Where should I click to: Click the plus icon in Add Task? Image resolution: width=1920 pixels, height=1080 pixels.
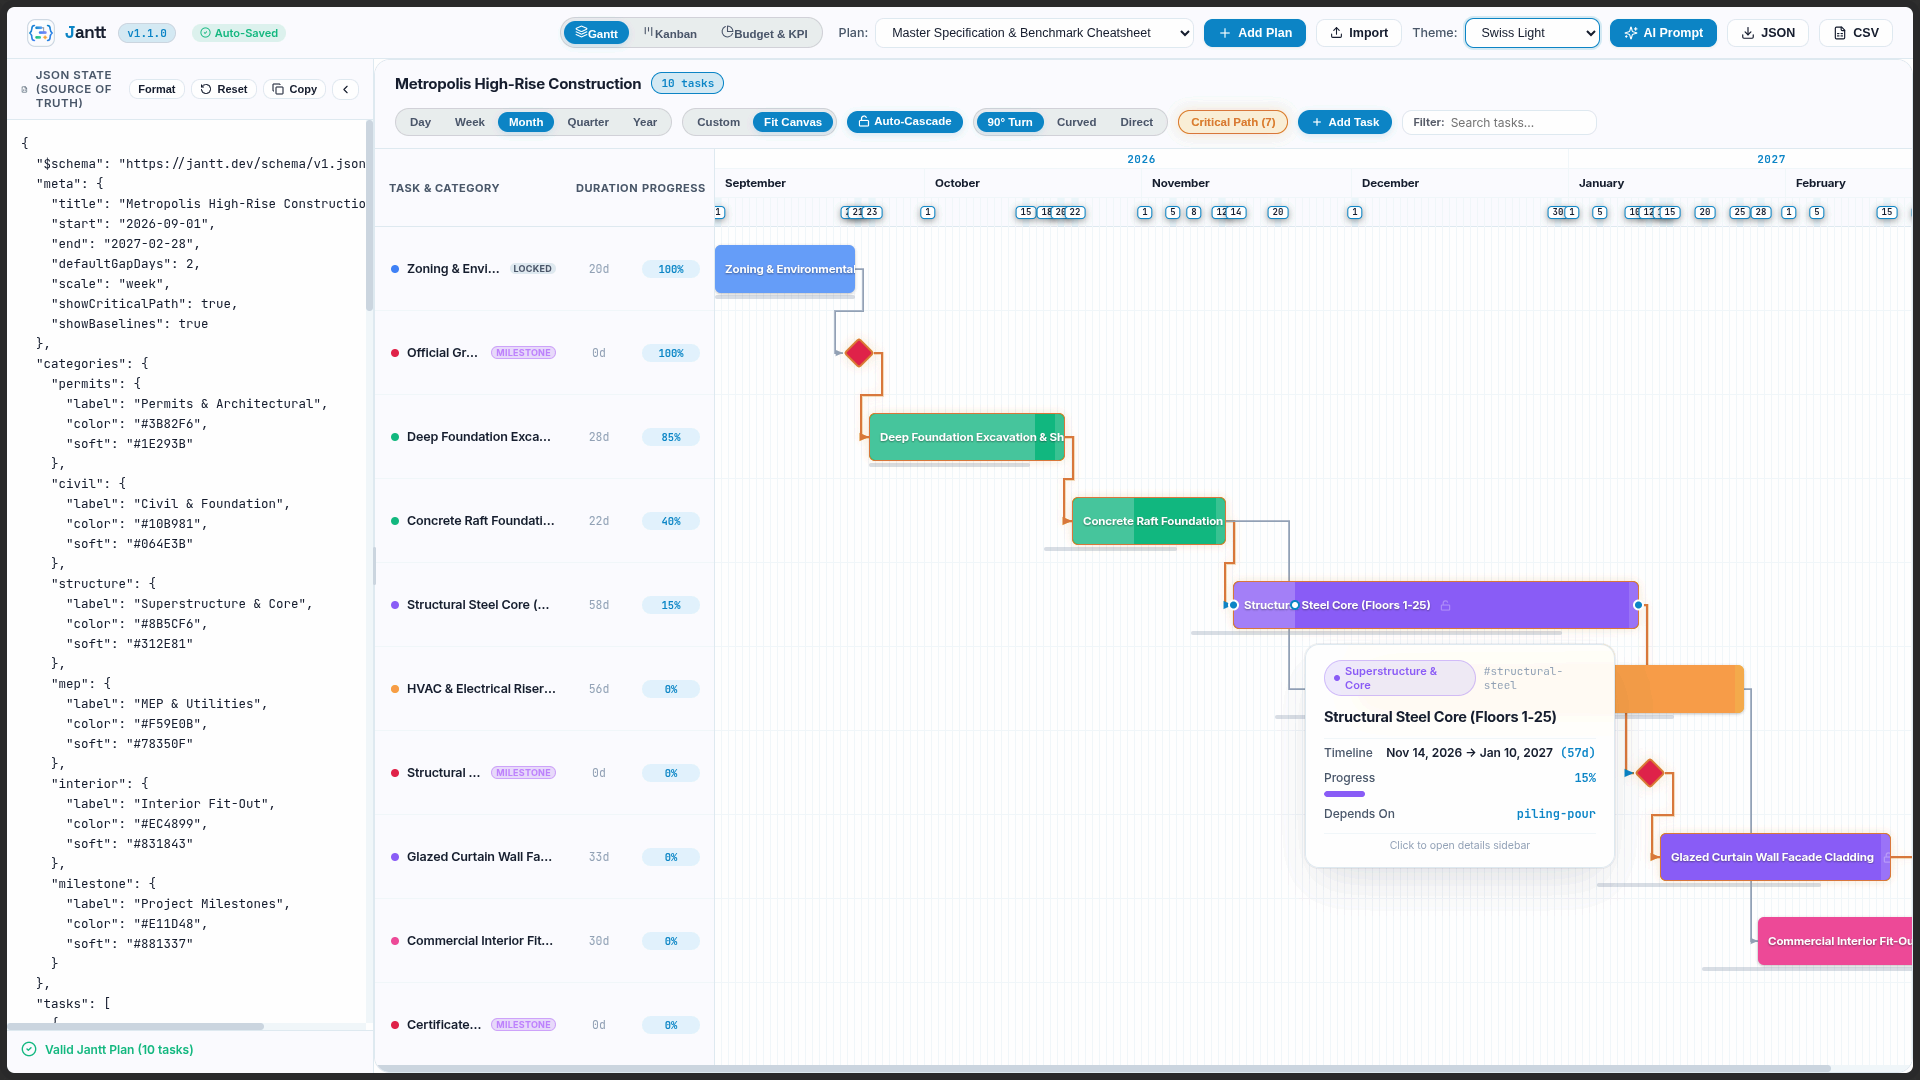tap(1316, 122)
